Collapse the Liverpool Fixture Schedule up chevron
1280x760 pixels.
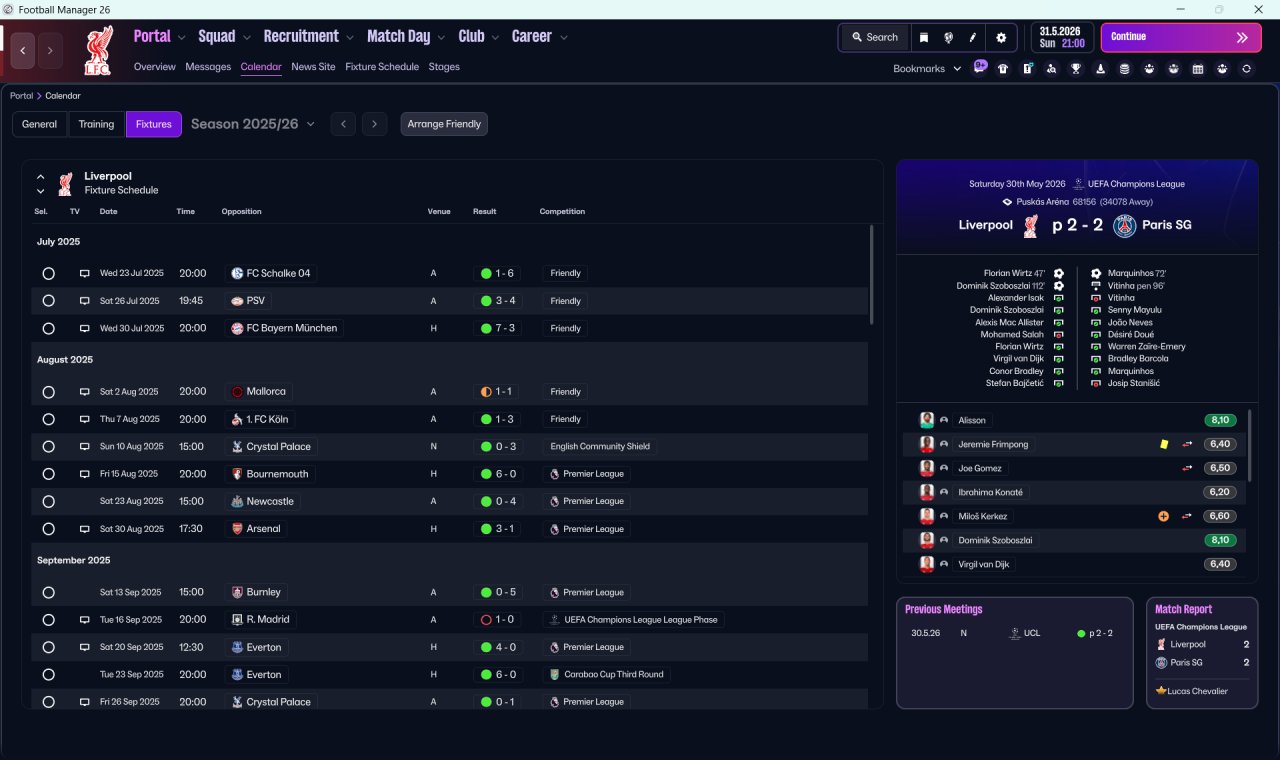point(41,176)
